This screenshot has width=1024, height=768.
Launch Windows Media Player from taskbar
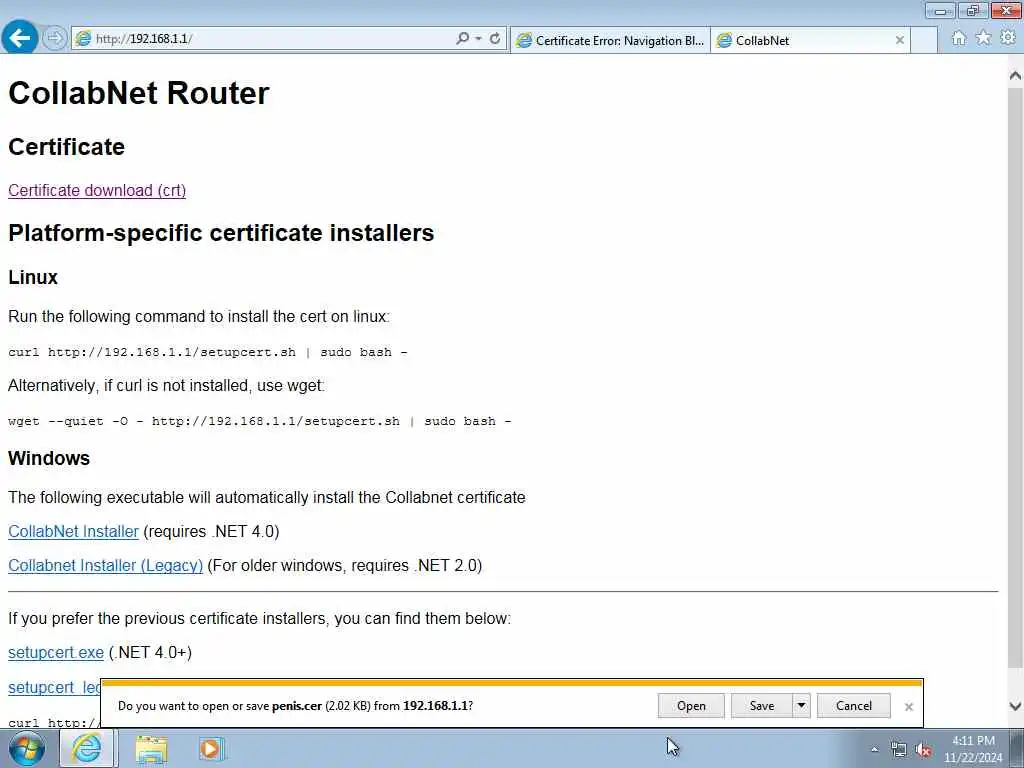[x=212, y=749]
